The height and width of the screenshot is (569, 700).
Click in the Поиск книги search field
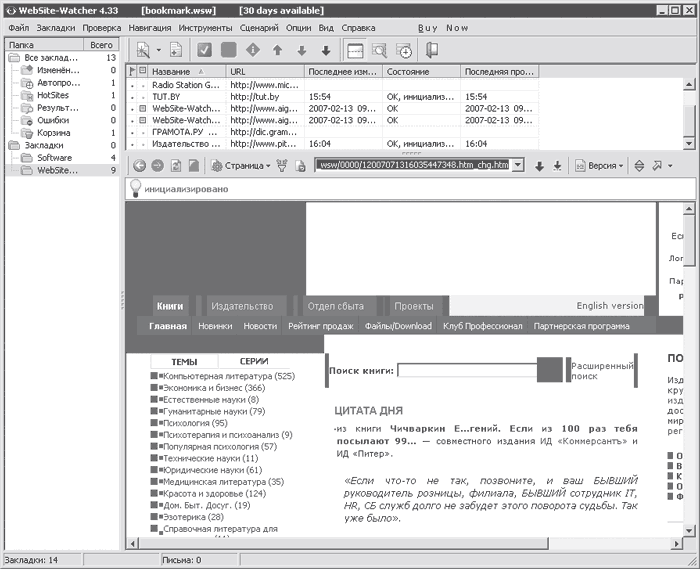(x=467, y=370)
